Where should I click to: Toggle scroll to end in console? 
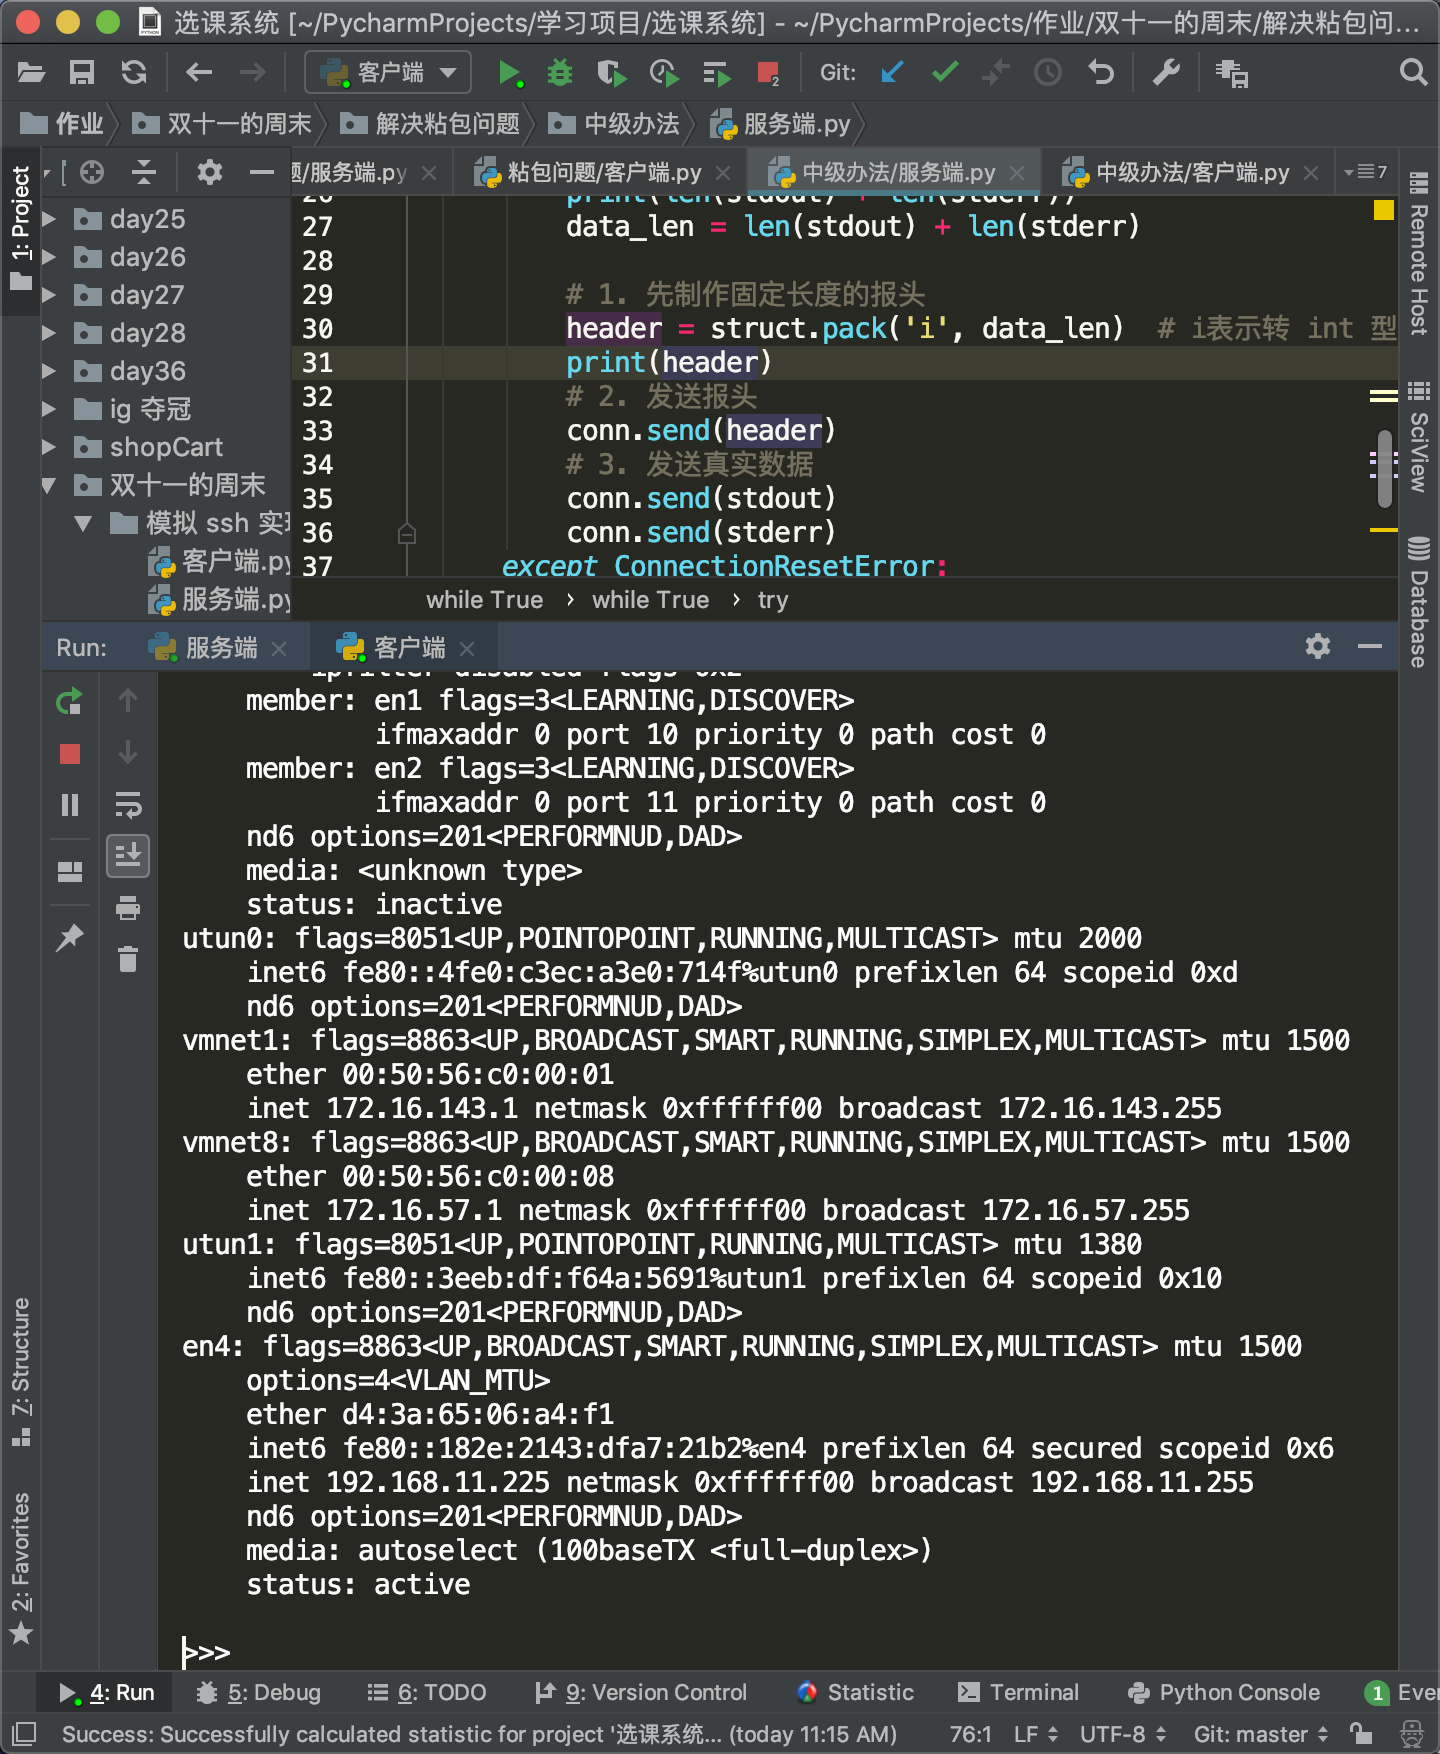(128, 856)
